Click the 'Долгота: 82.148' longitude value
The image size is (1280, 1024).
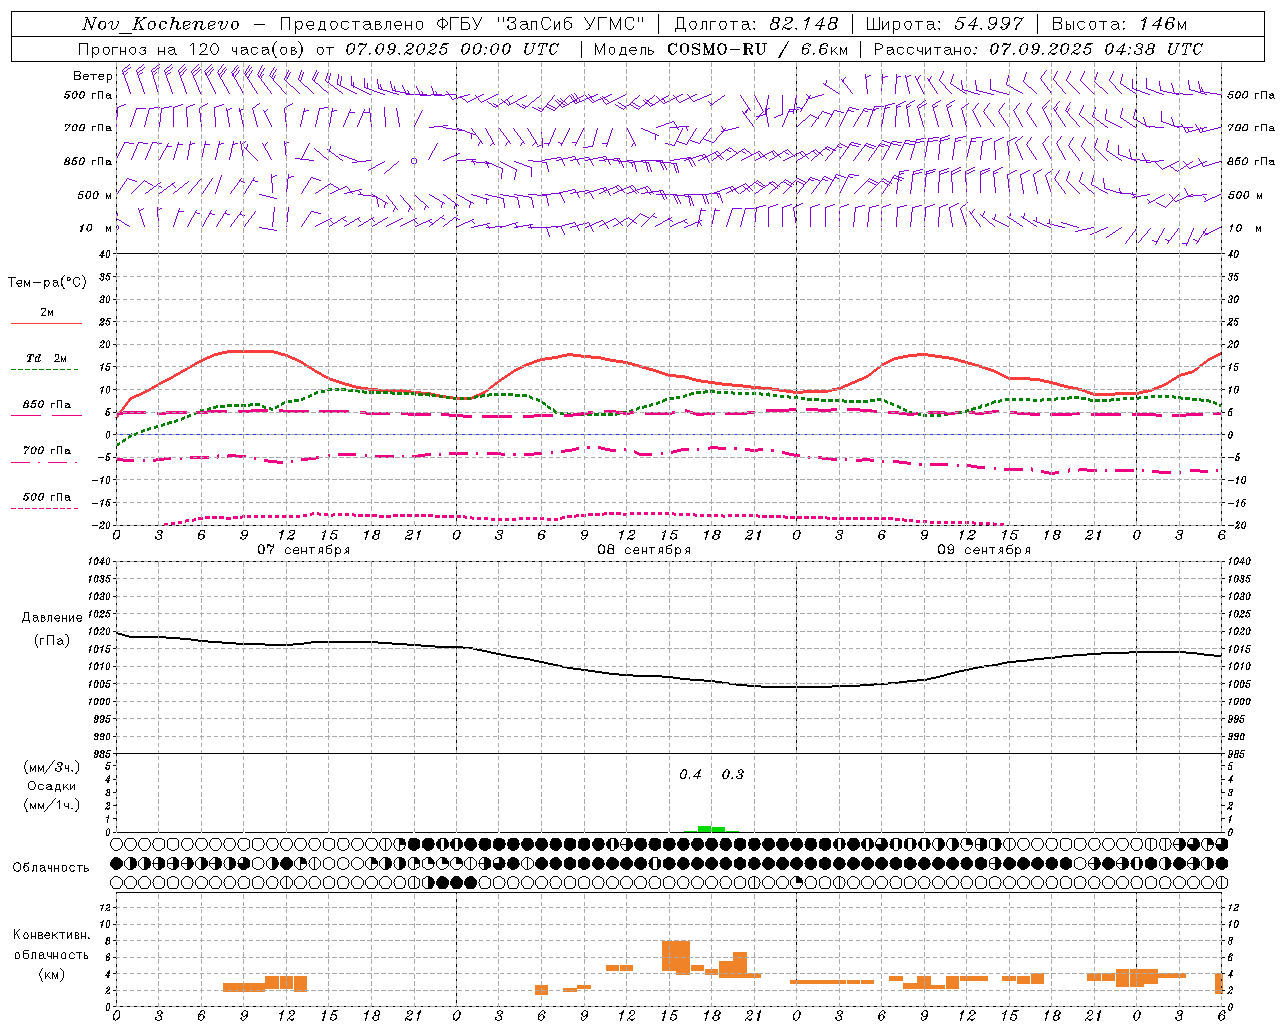756,24
